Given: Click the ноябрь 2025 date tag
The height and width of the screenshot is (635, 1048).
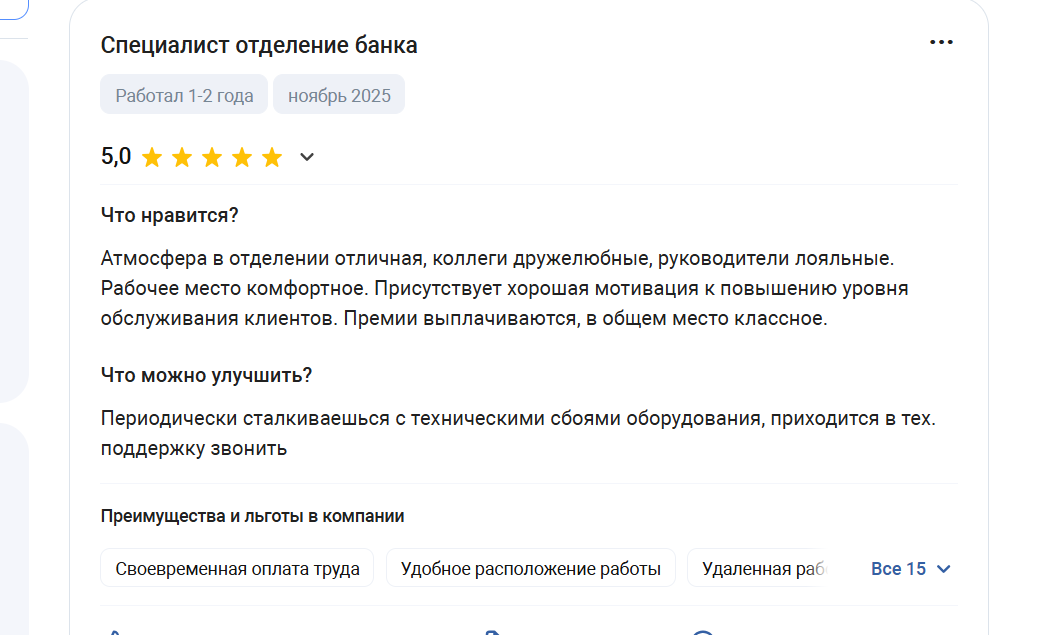Looking at the screenshot, I should 339,97.
